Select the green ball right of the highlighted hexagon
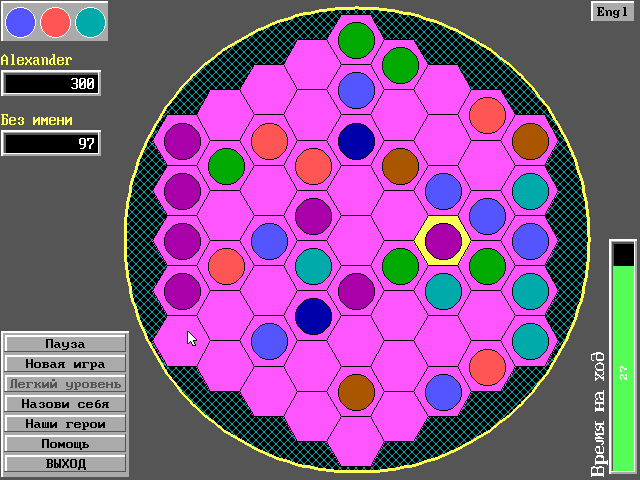 coord(487,266)
